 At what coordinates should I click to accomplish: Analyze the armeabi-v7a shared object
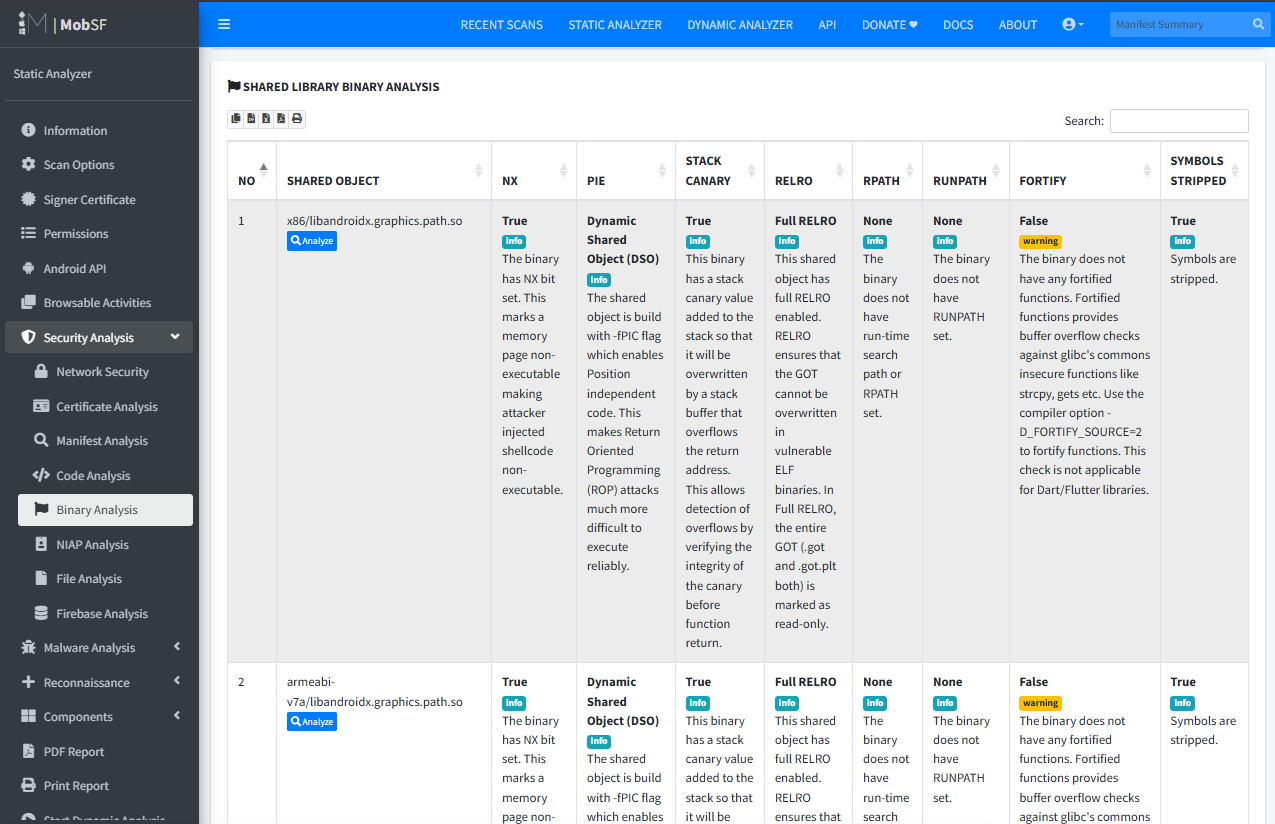(312, 722)
